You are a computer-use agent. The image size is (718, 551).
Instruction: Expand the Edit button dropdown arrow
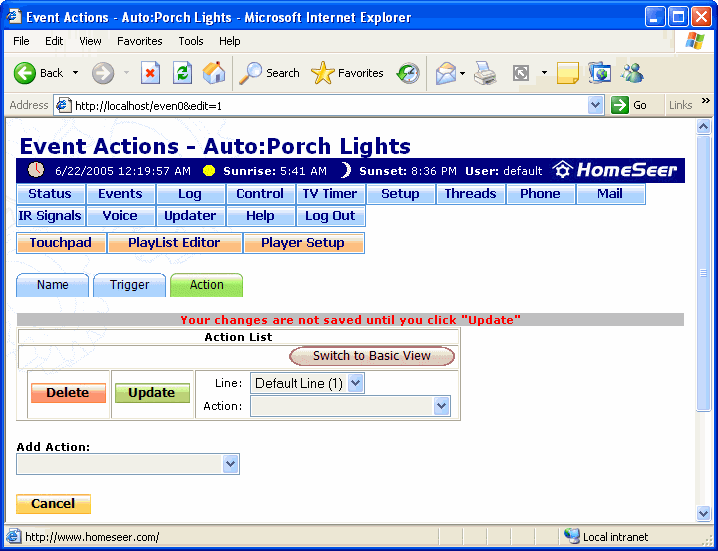(544, 73)
